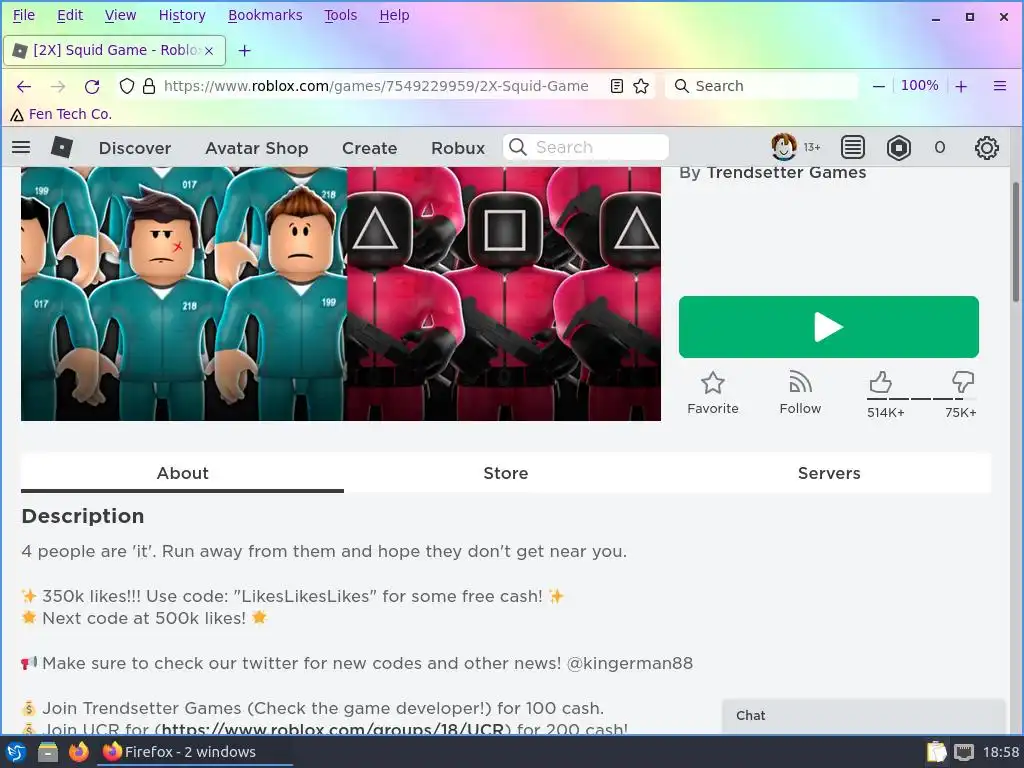This screenshot has height=768, width=1024.
Task: Open the tracking protection shield icon
Action: click(127, 86)
